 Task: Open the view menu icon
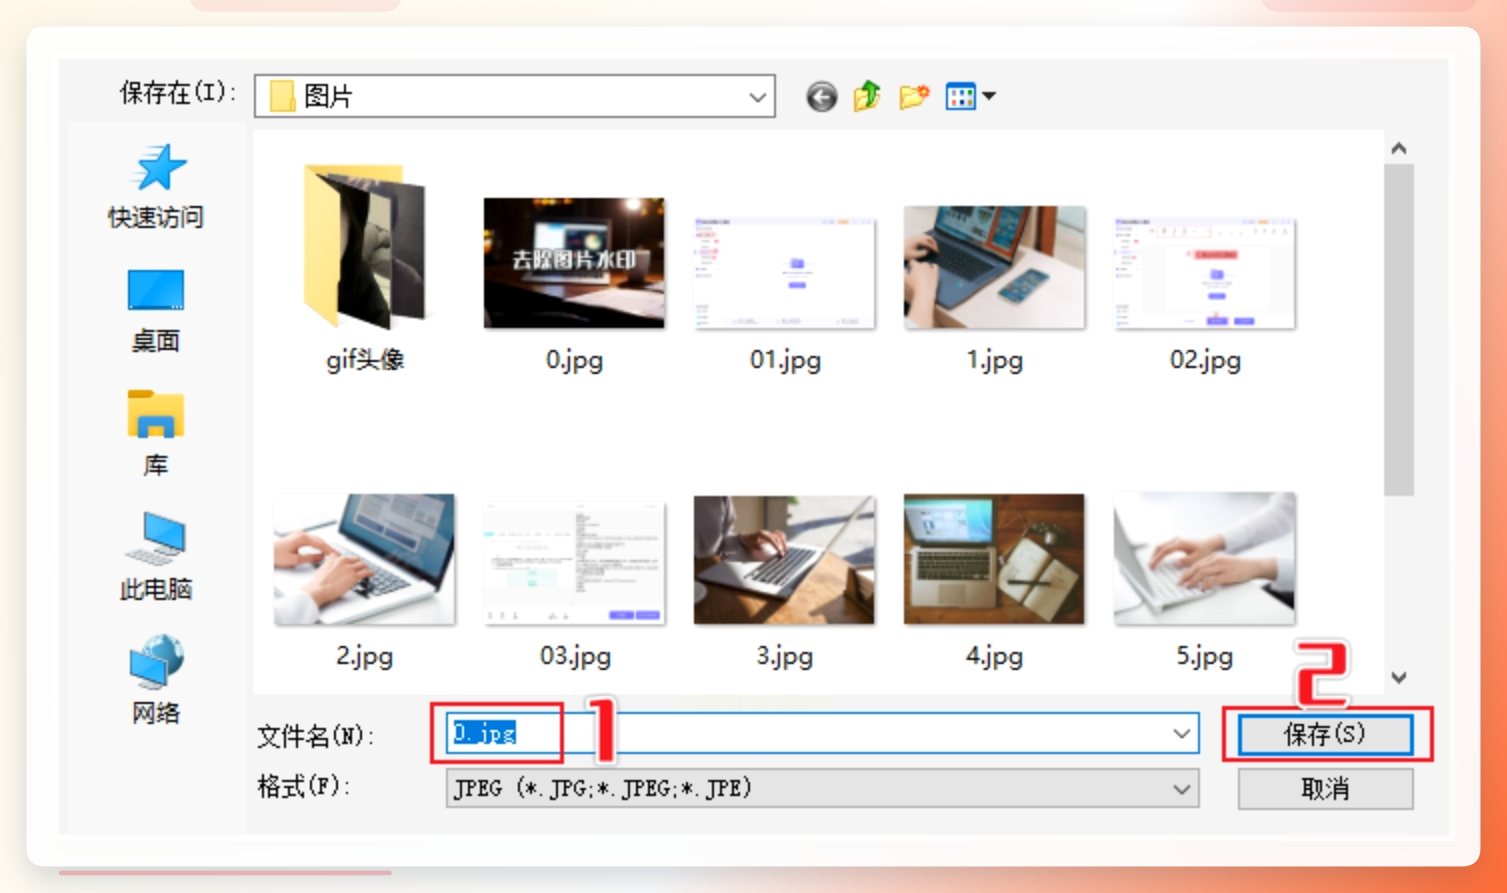(960, 96)
